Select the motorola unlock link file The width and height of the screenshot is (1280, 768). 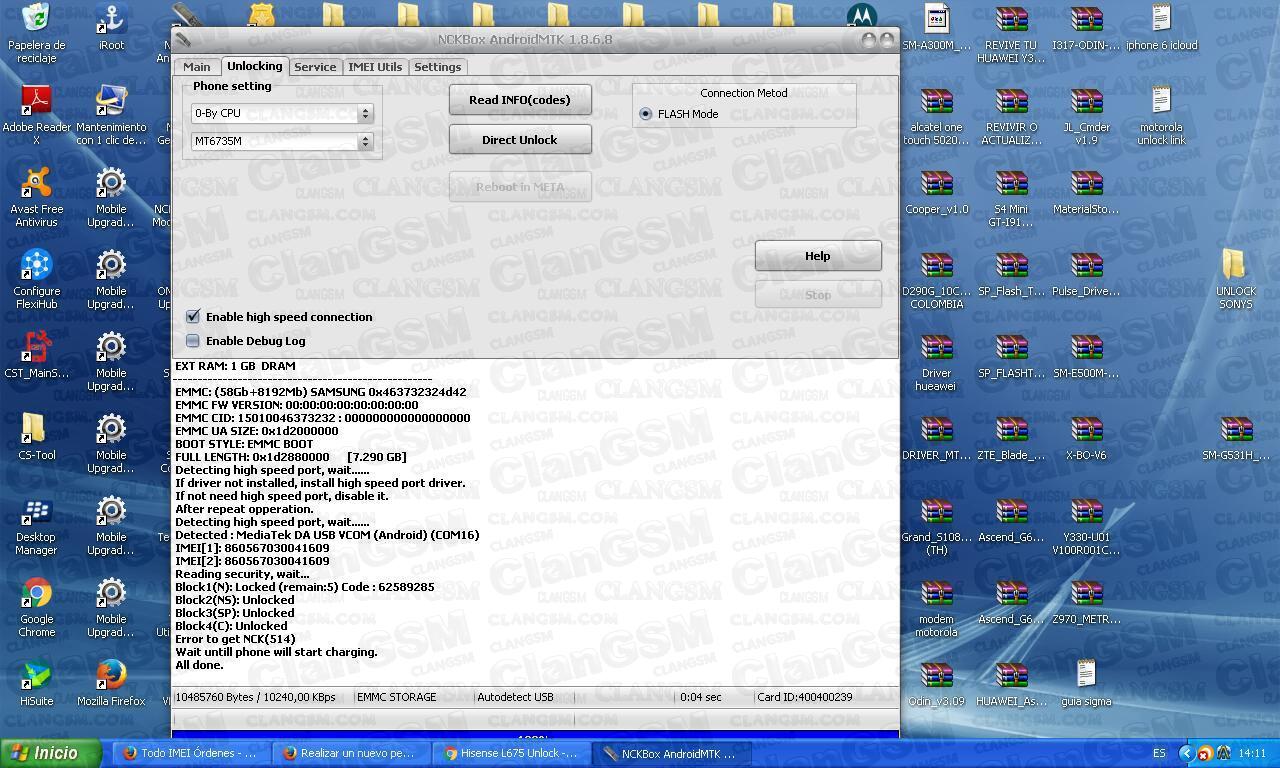pyautogui.click(x=1161, y=115)
